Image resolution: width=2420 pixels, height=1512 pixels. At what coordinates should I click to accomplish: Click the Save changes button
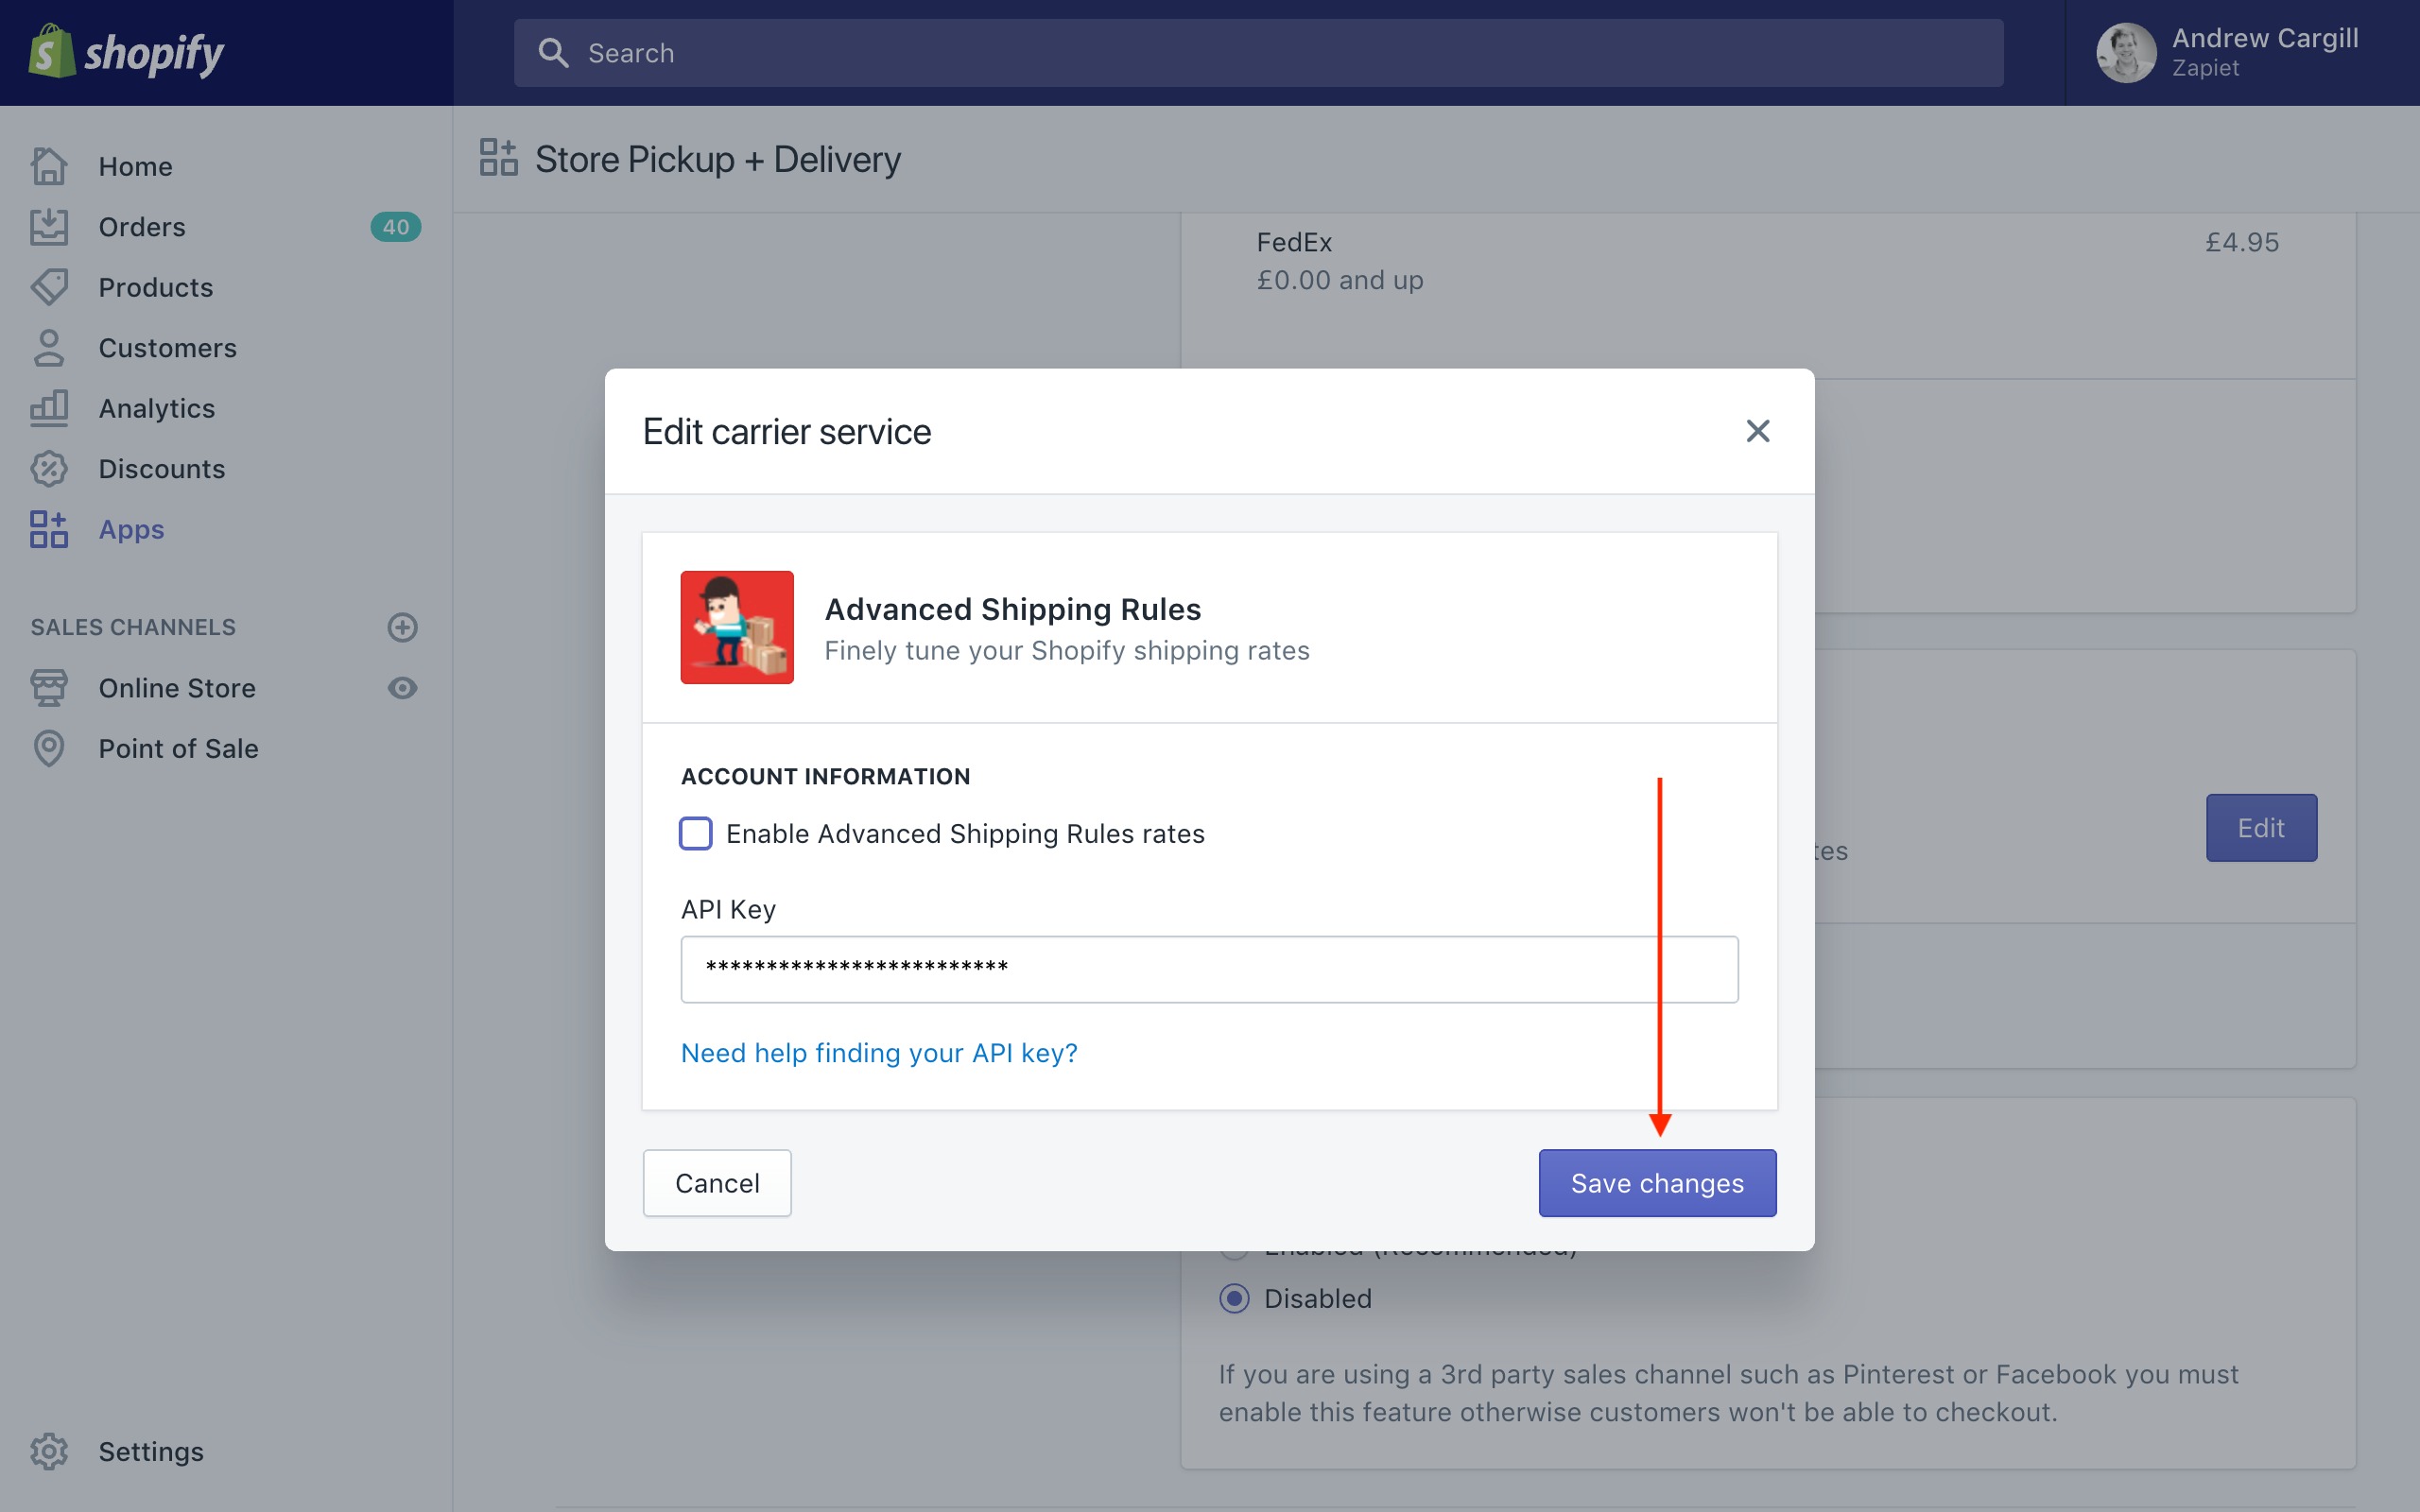coord(1657,1183)
